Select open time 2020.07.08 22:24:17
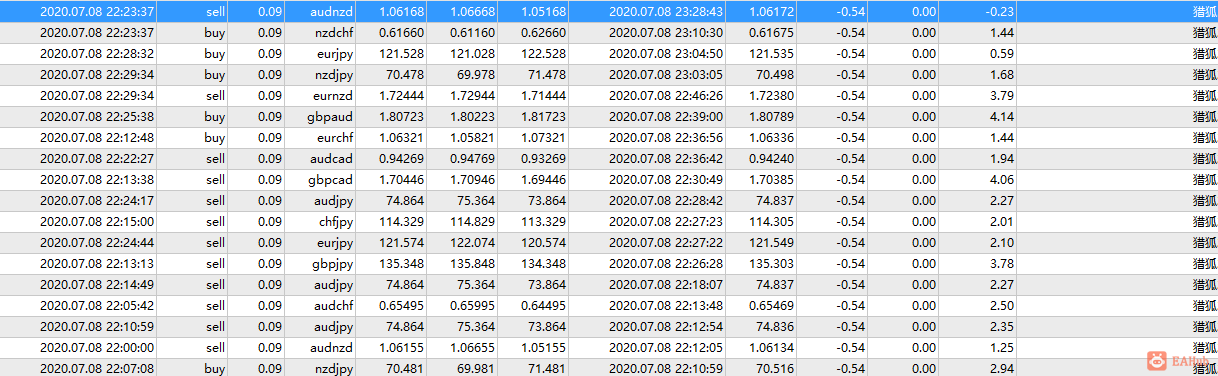Screen dimensions: 1218x376 97,201
